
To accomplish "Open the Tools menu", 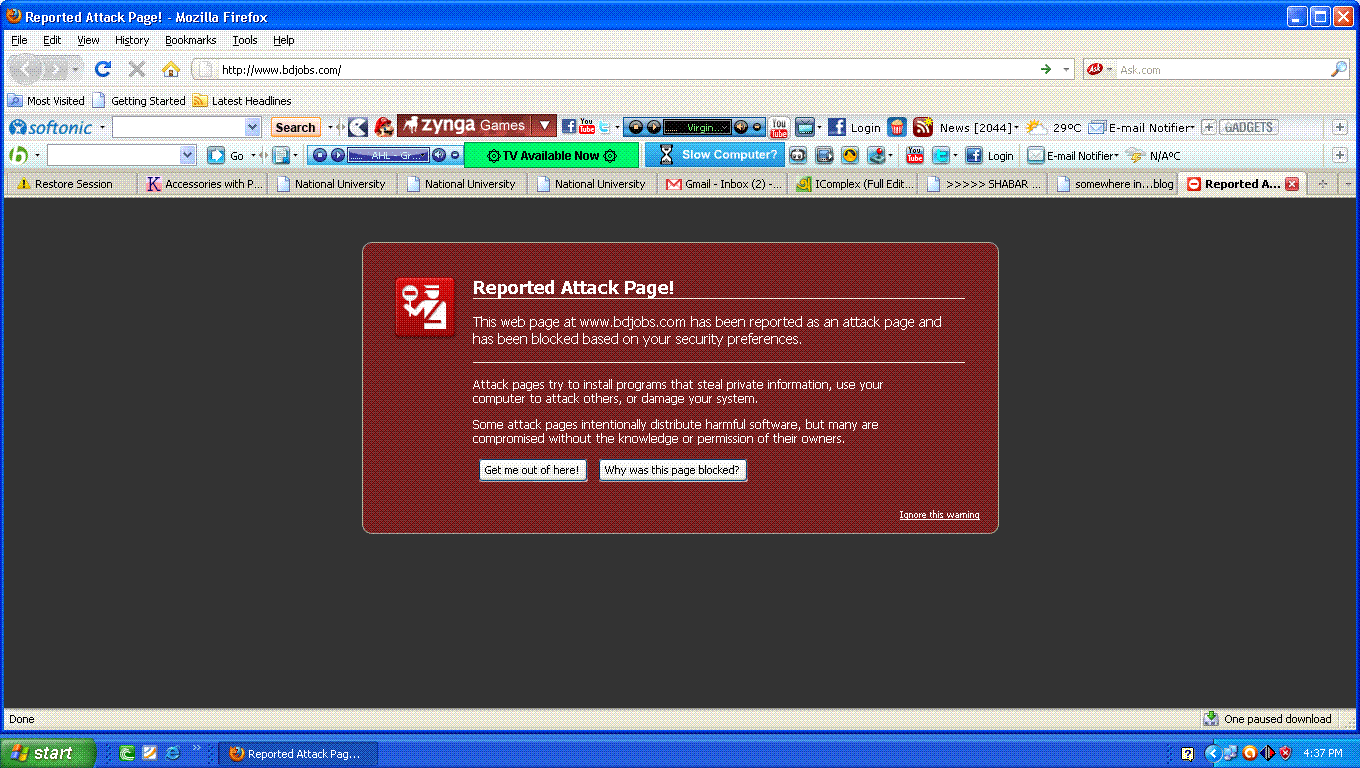I will click(x=245, y=40).
